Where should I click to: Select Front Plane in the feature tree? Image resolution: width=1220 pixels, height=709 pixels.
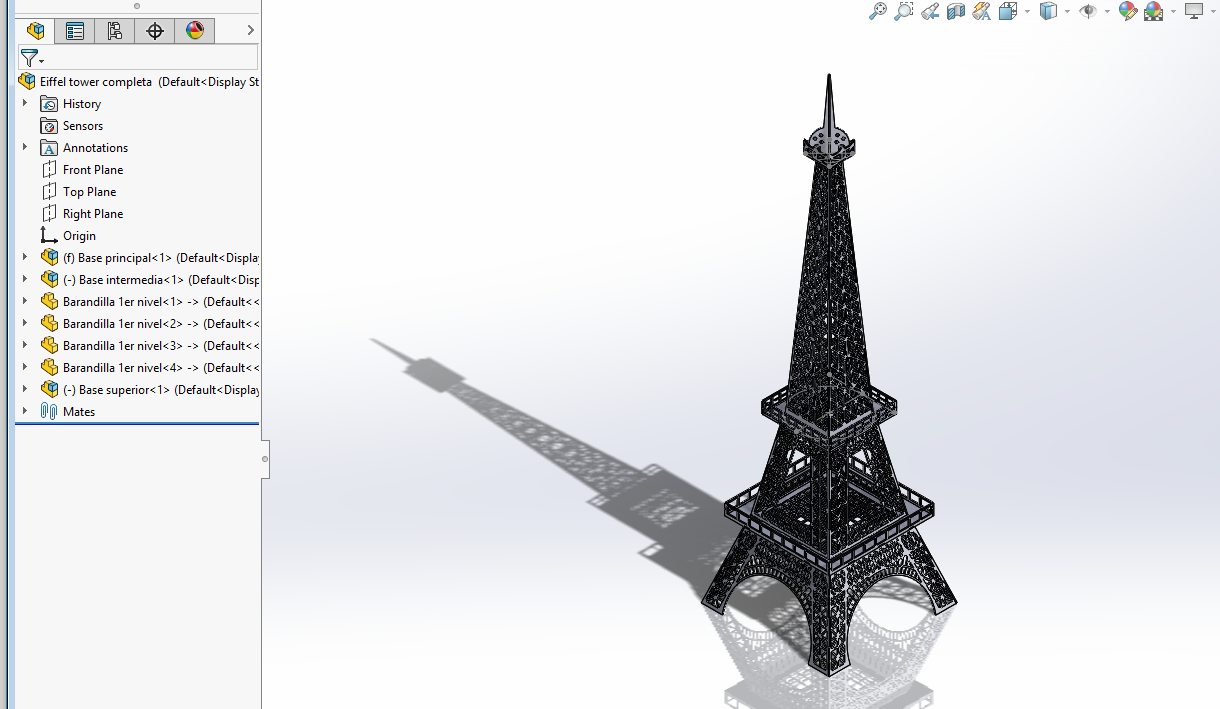point(92,170)
